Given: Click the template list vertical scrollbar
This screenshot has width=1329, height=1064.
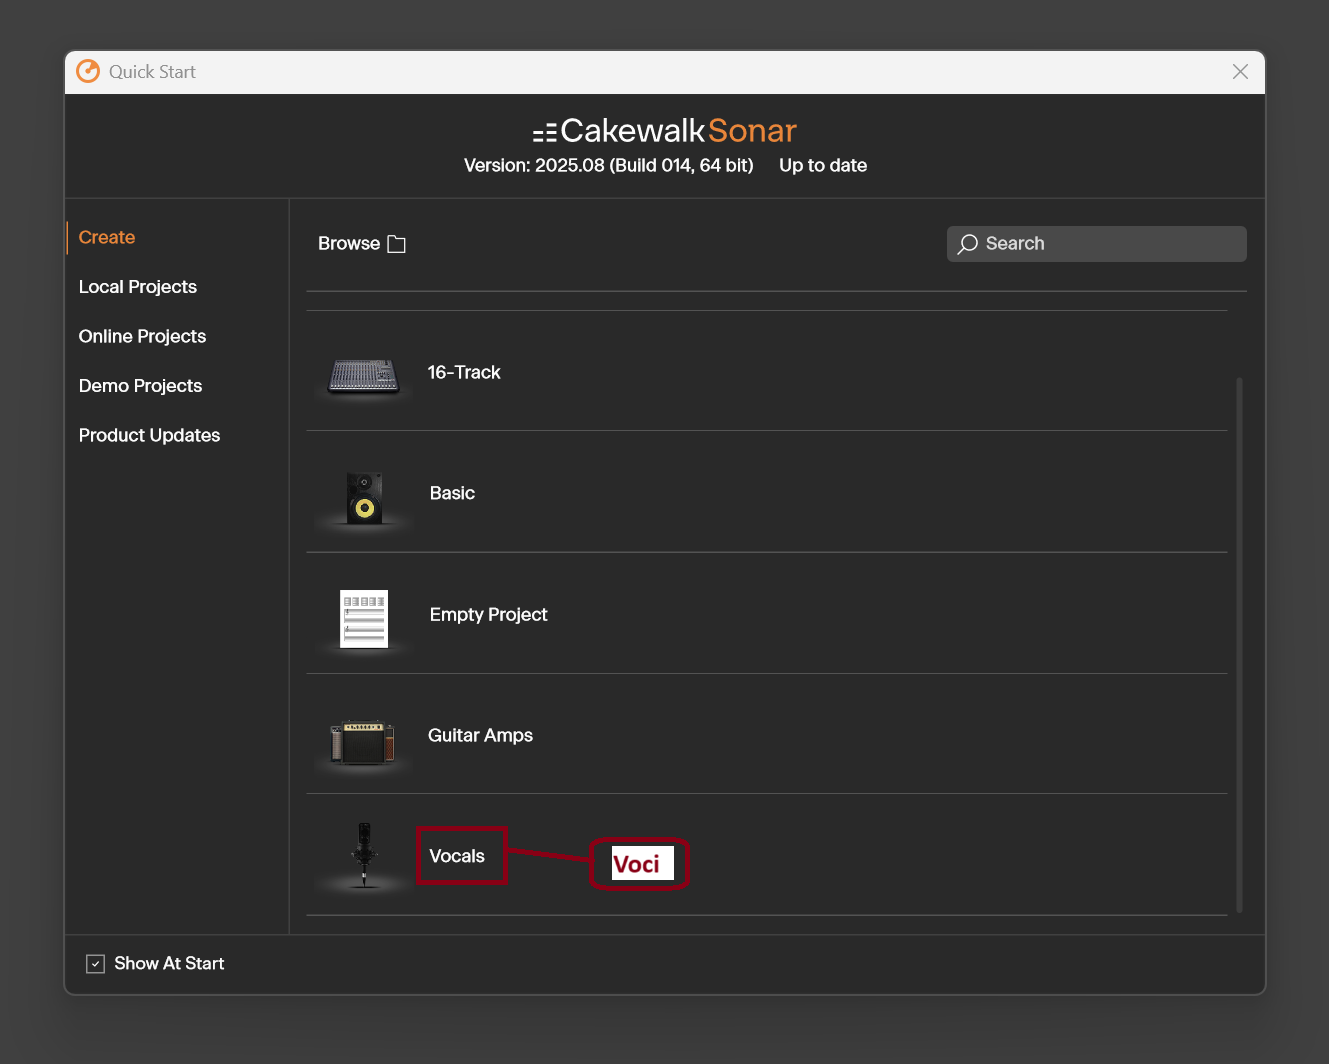Looking at the screenshot, I should tap(1240, 645).
